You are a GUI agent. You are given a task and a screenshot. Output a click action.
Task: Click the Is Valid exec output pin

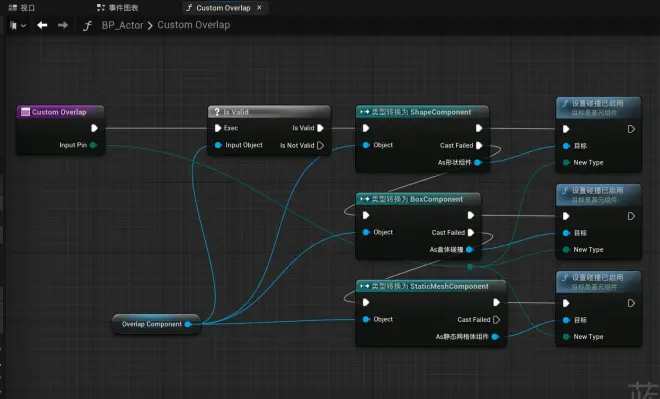(320, 128)
